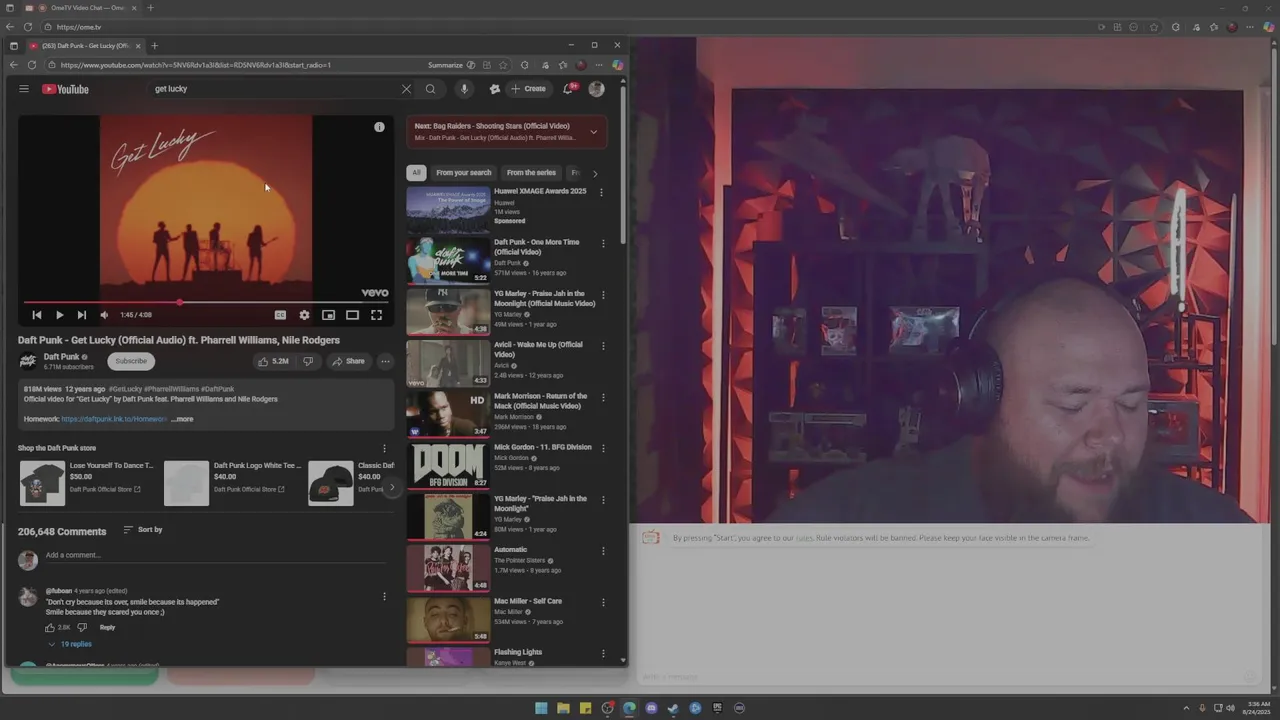
Task: Clear the 'get lucky' search text
Action: point(406,89)
